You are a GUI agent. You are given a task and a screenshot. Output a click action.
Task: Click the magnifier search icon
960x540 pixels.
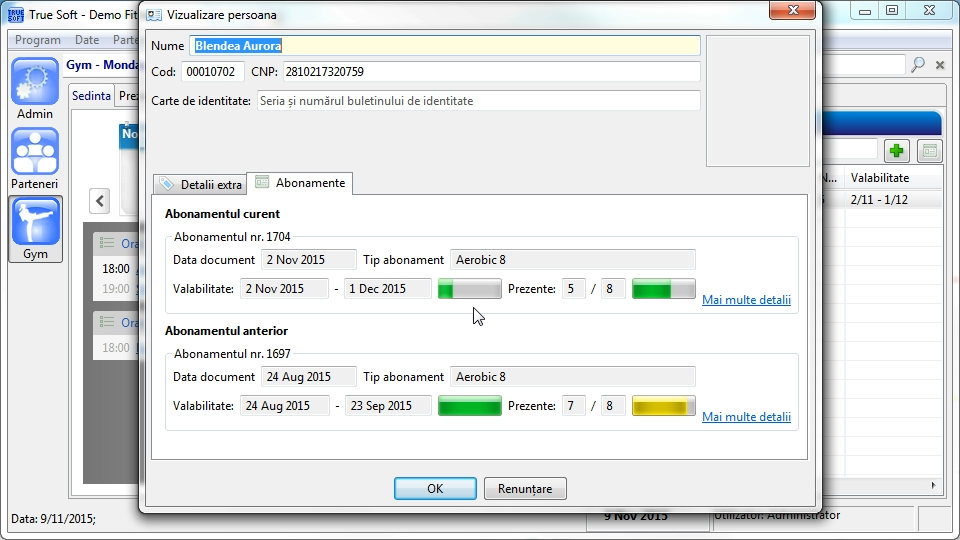click(x=917, y=65)
